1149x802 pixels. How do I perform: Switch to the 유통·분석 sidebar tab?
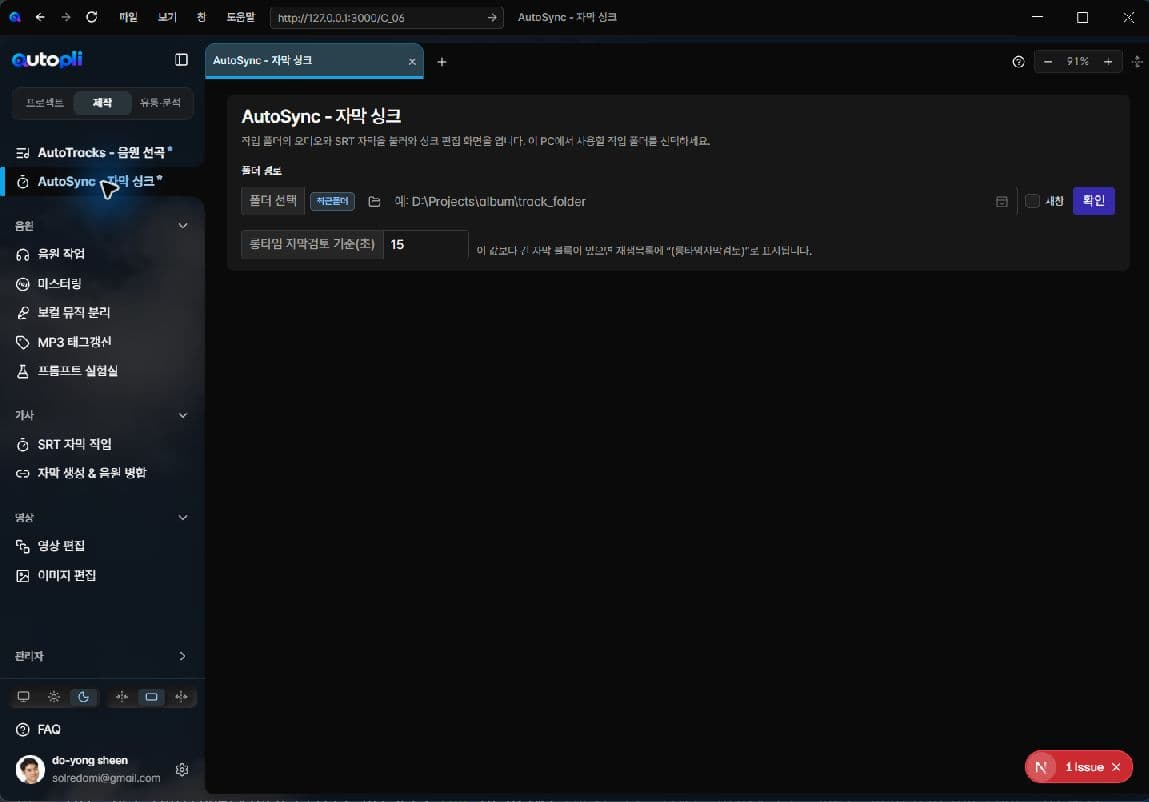point(160,103)
